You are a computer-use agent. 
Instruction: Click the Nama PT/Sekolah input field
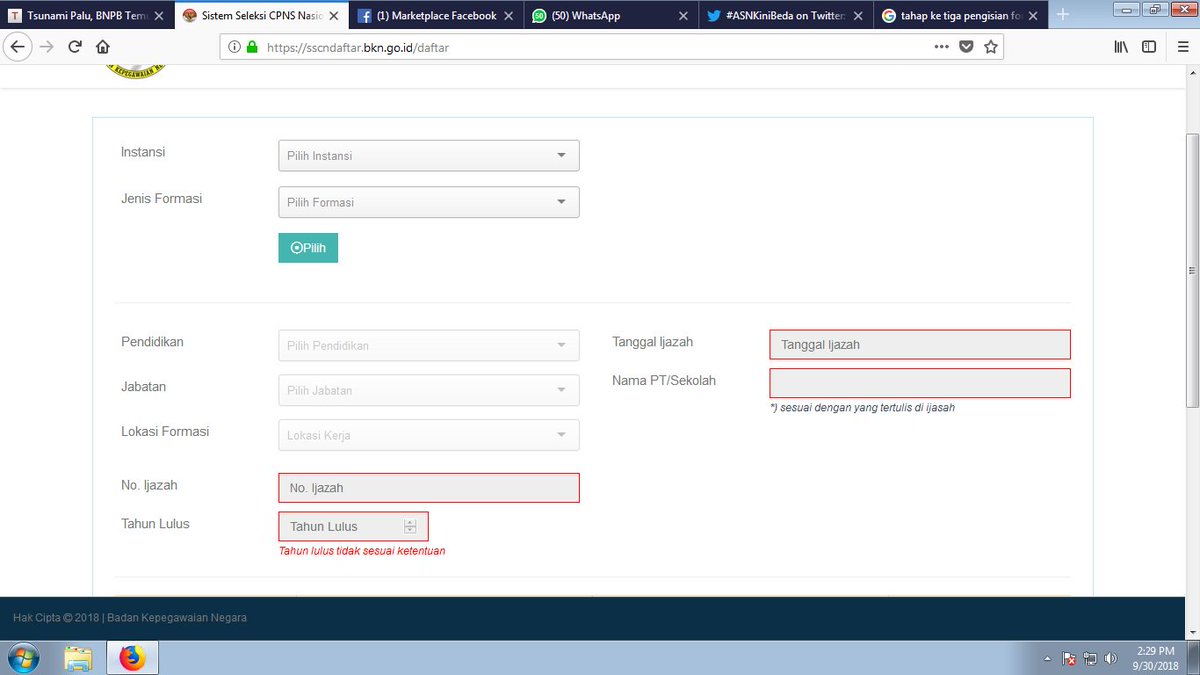click(x=920, y=383)
